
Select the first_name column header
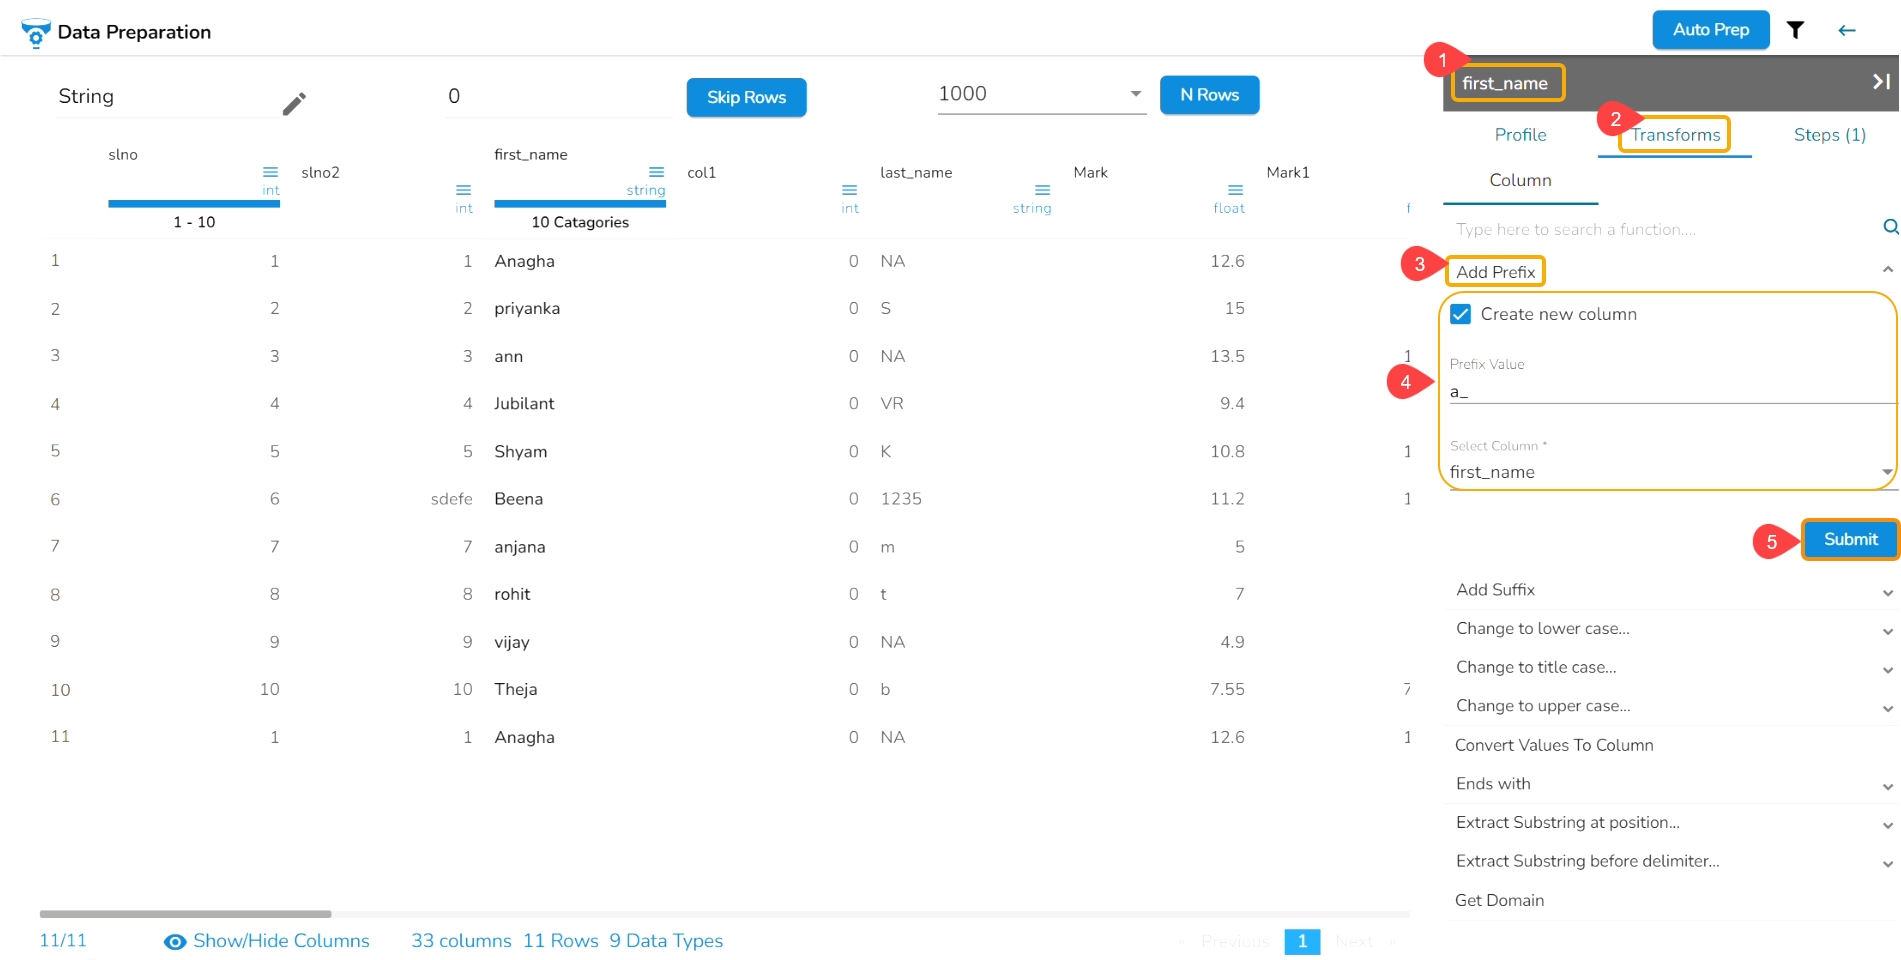530,155
